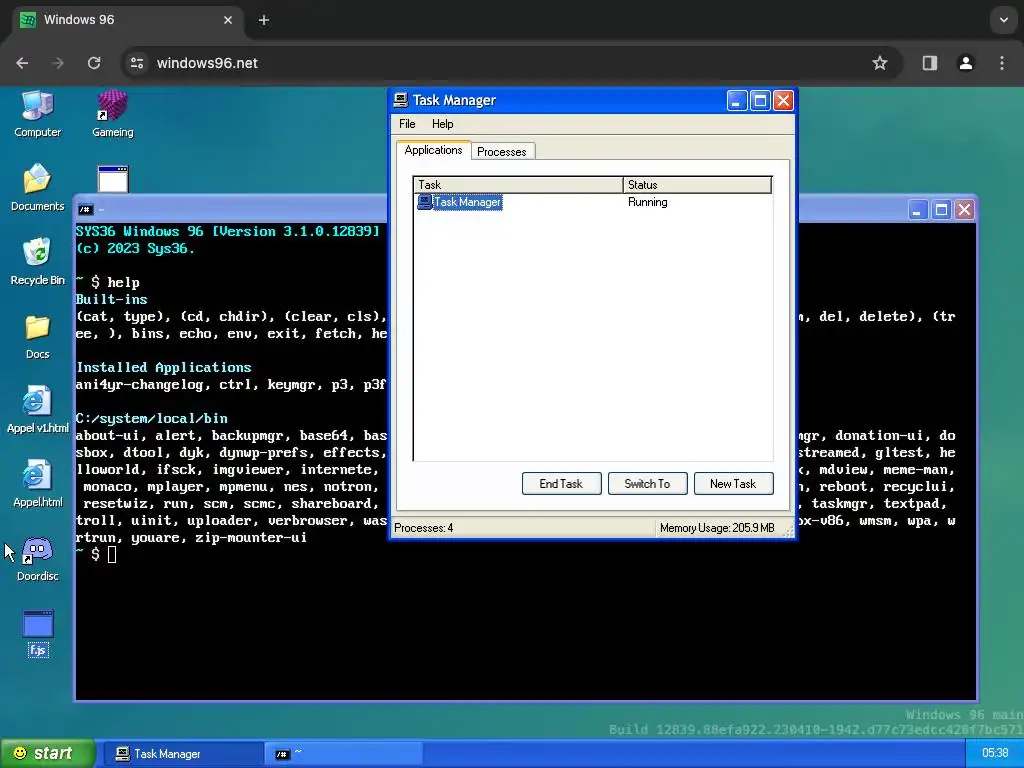This screenshot has height=768, width=1024.
Task: Reload the browser page
Action: pyautogui.click(x=94, y=63)
